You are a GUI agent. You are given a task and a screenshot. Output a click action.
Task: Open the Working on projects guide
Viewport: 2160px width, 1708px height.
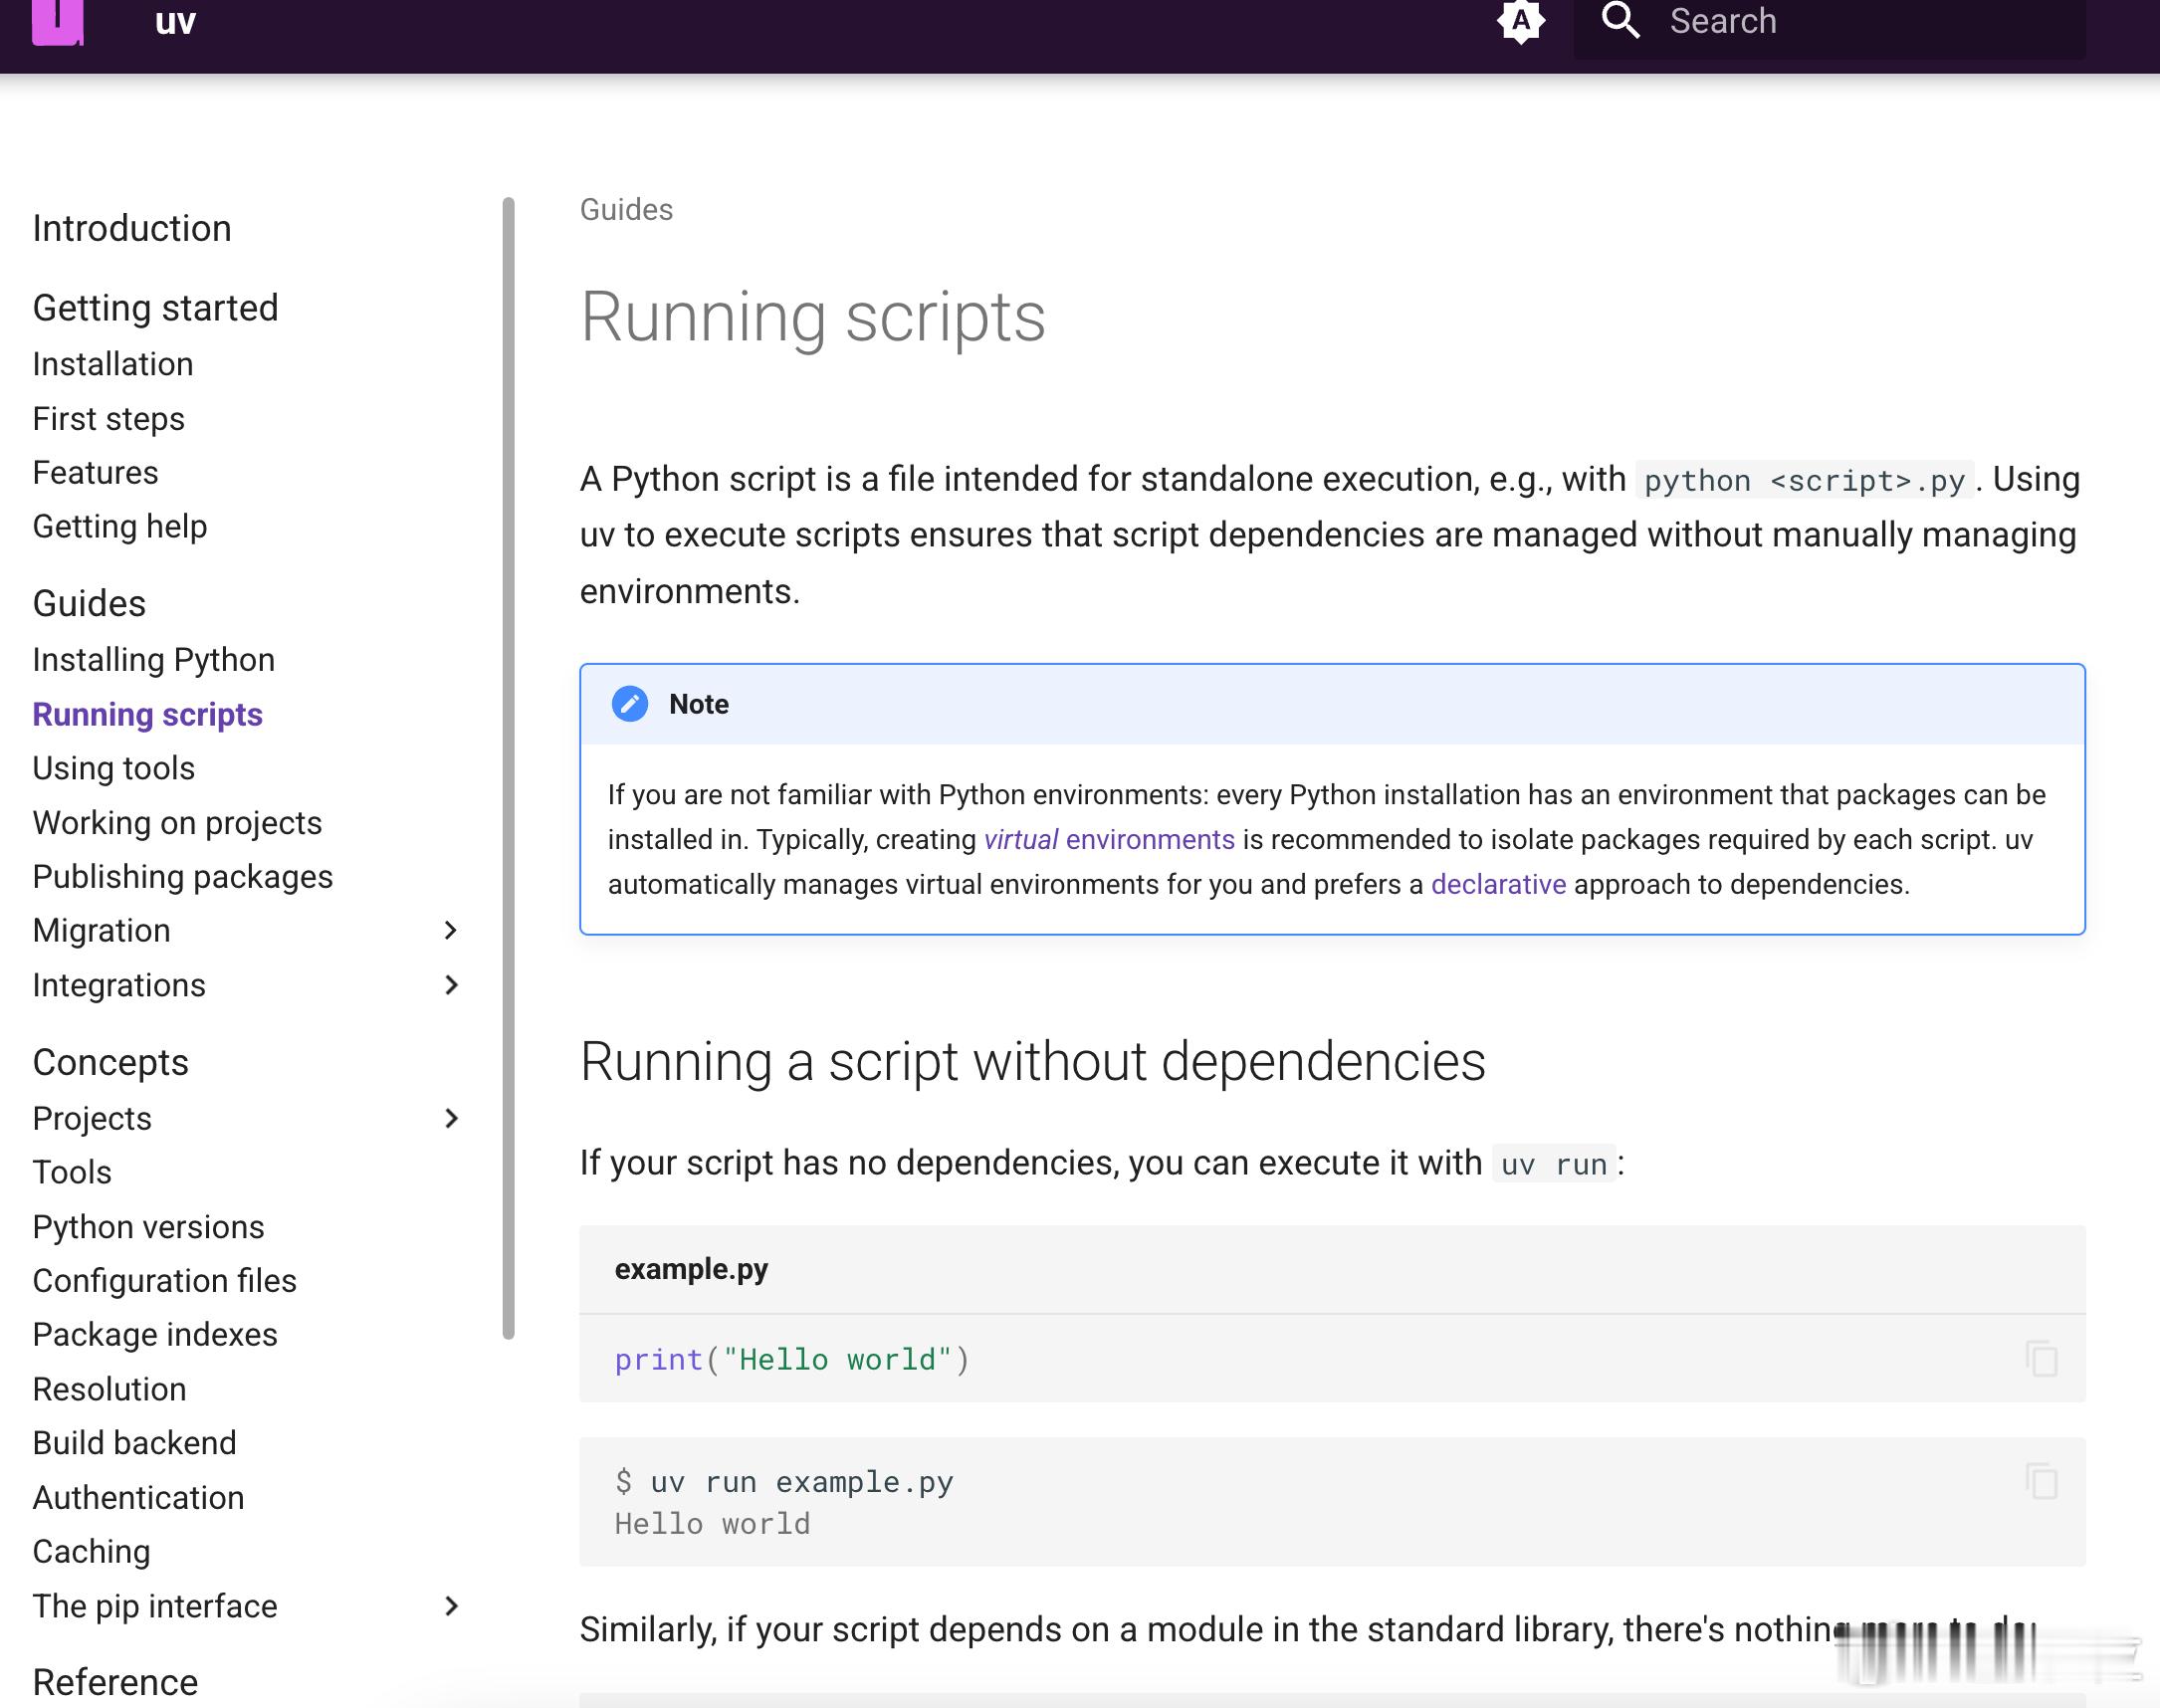(x=177, y=823)
